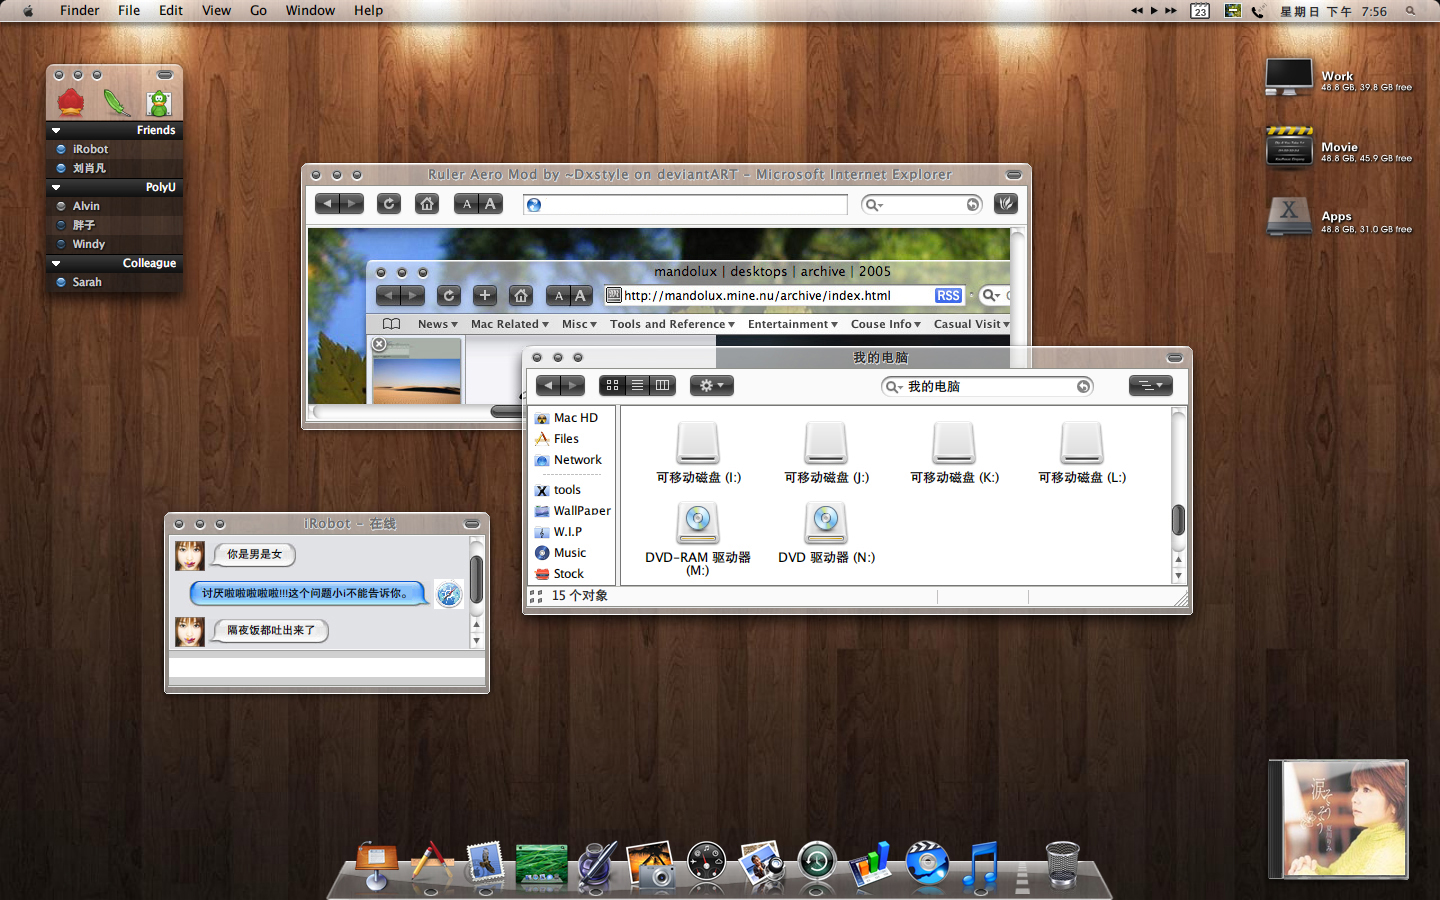Viewport: 1440px width, 900px height.
Task: Open Edit menu
Action: 171,10
